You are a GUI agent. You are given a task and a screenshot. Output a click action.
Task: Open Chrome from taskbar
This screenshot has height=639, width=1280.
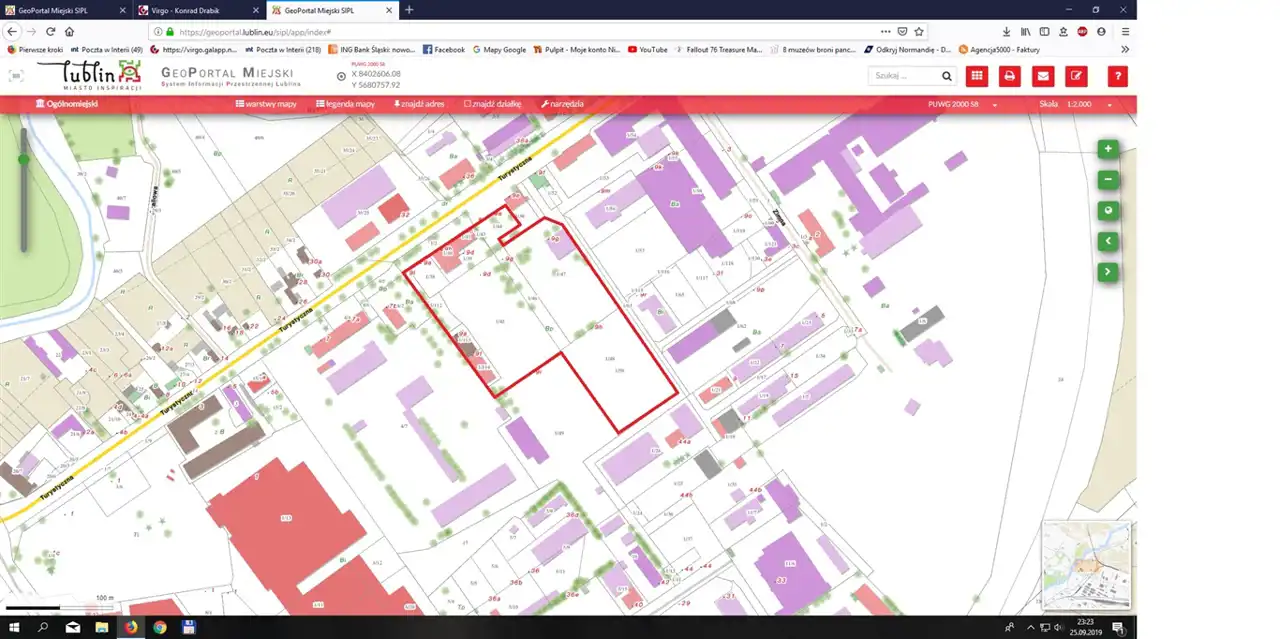(160, 627)
